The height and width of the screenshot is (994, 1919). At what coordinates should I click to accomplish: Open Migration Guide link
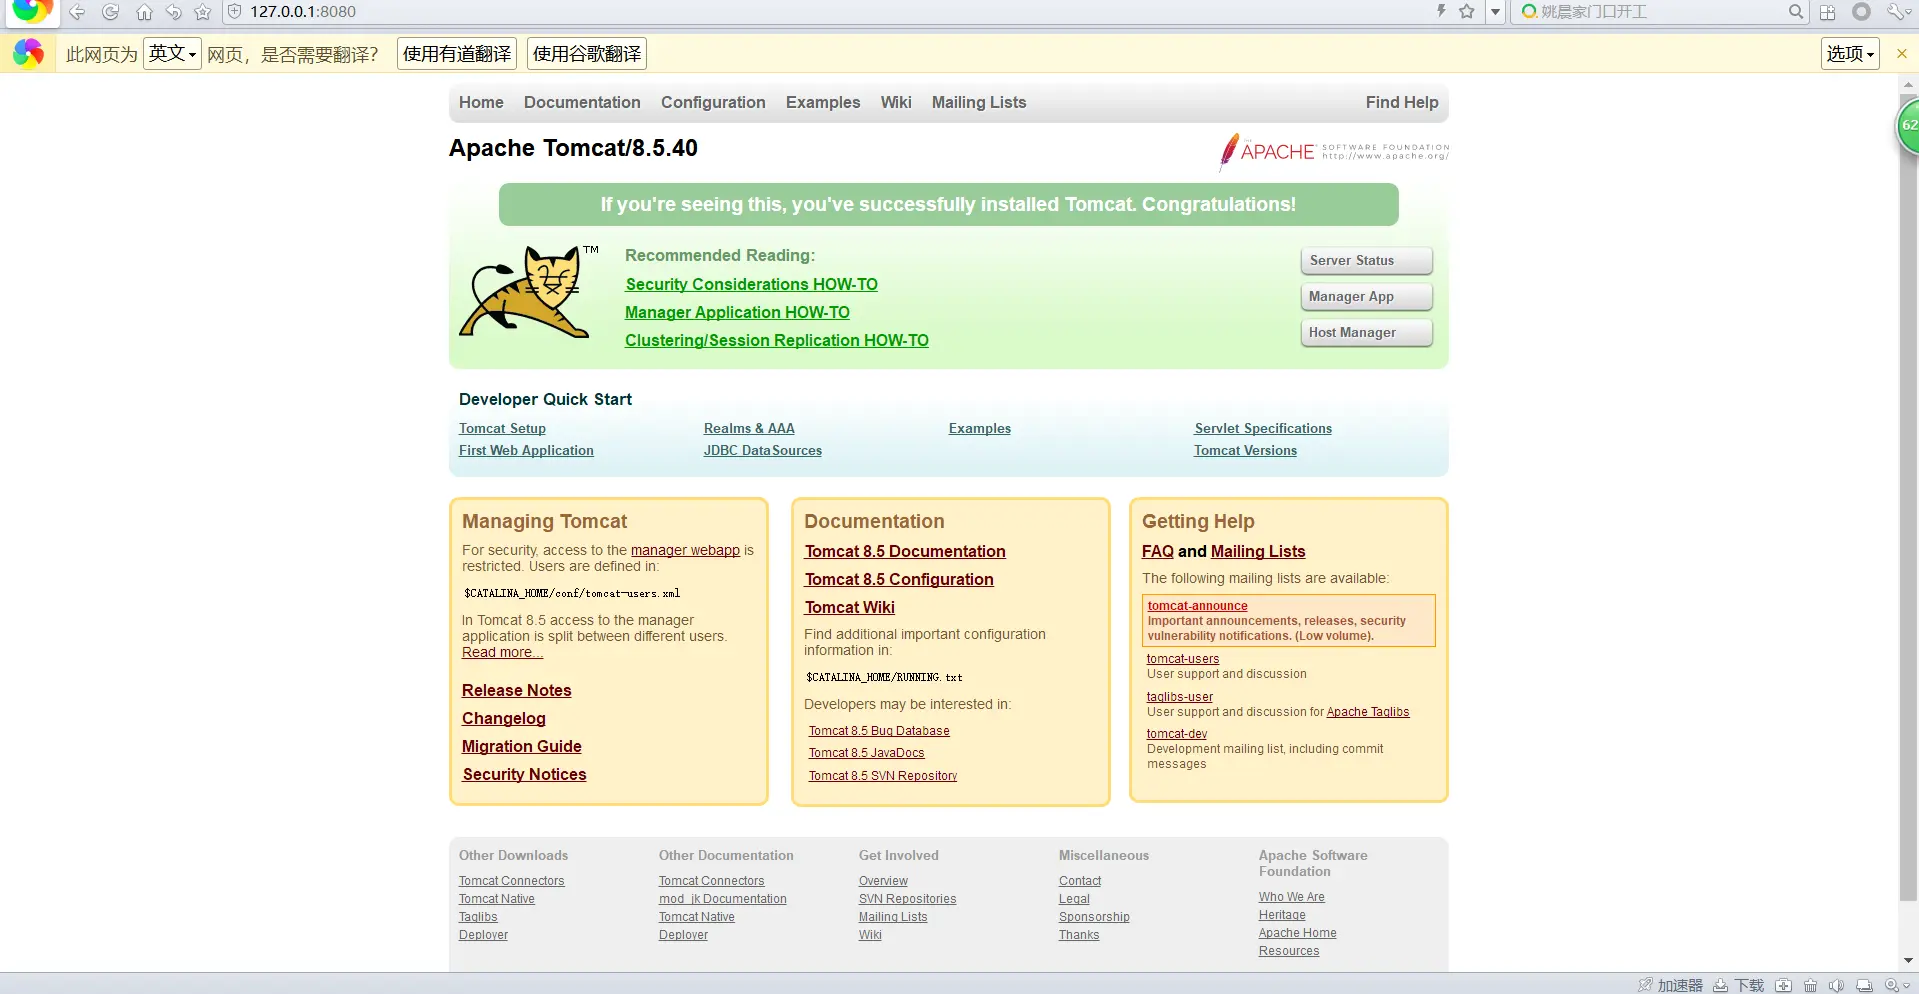click(521, 746)
